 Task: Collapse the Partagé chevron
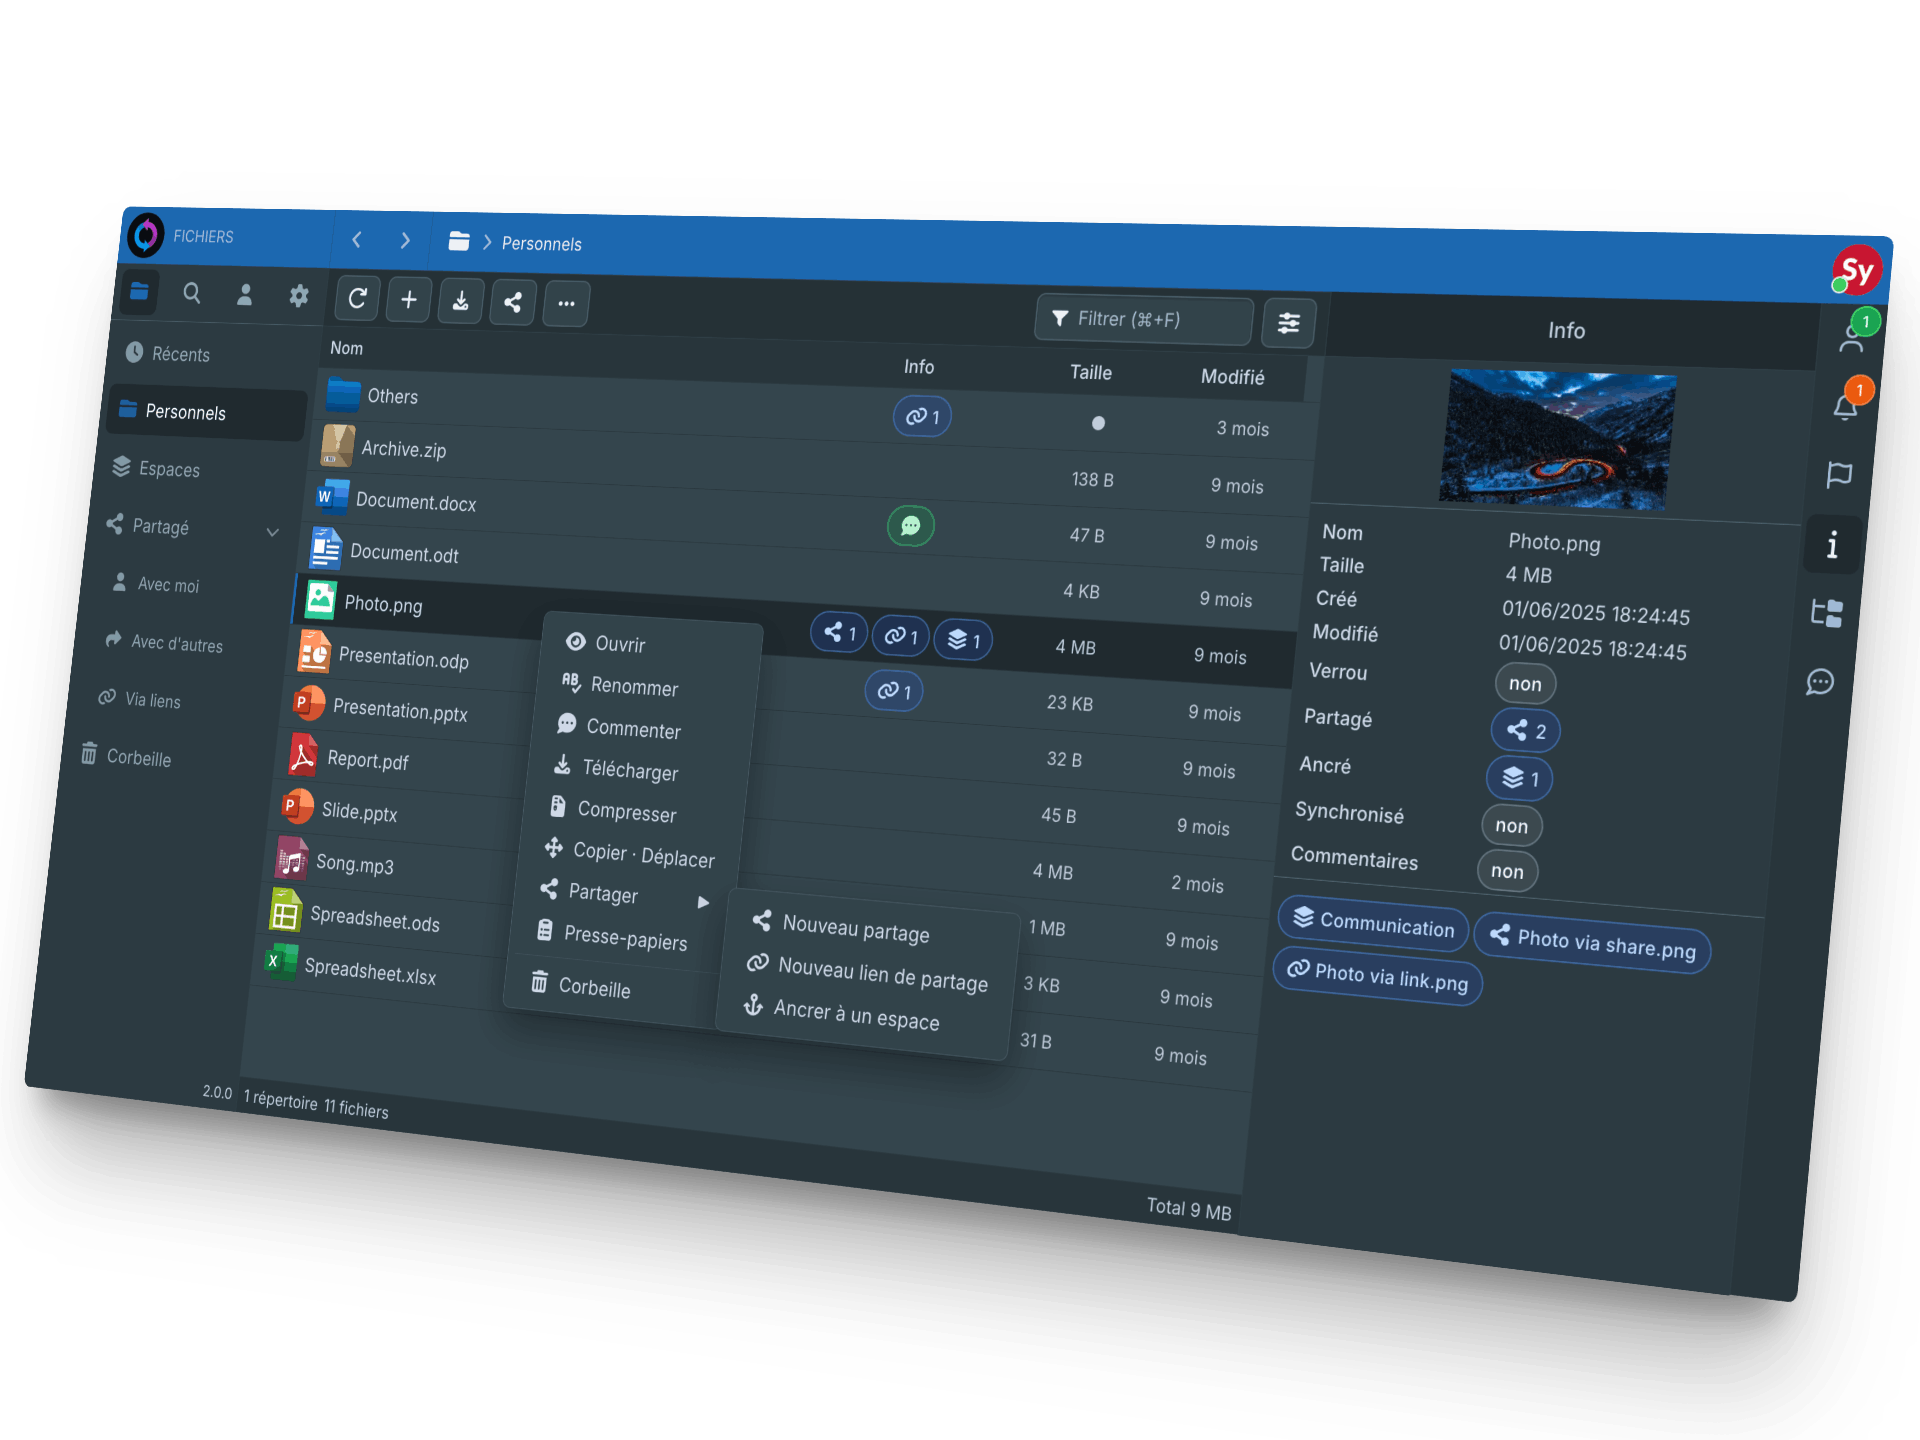(x=272, y=532)
